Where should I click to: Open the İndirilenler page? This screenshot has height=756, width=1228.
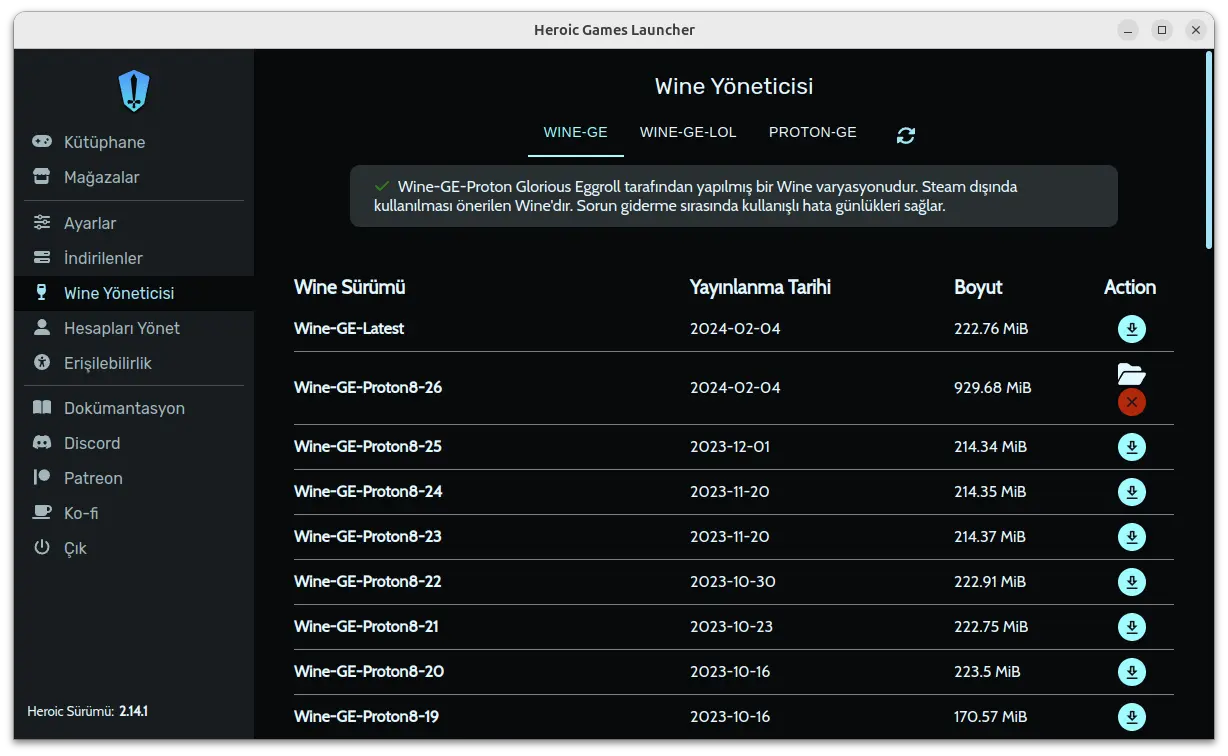134,258
